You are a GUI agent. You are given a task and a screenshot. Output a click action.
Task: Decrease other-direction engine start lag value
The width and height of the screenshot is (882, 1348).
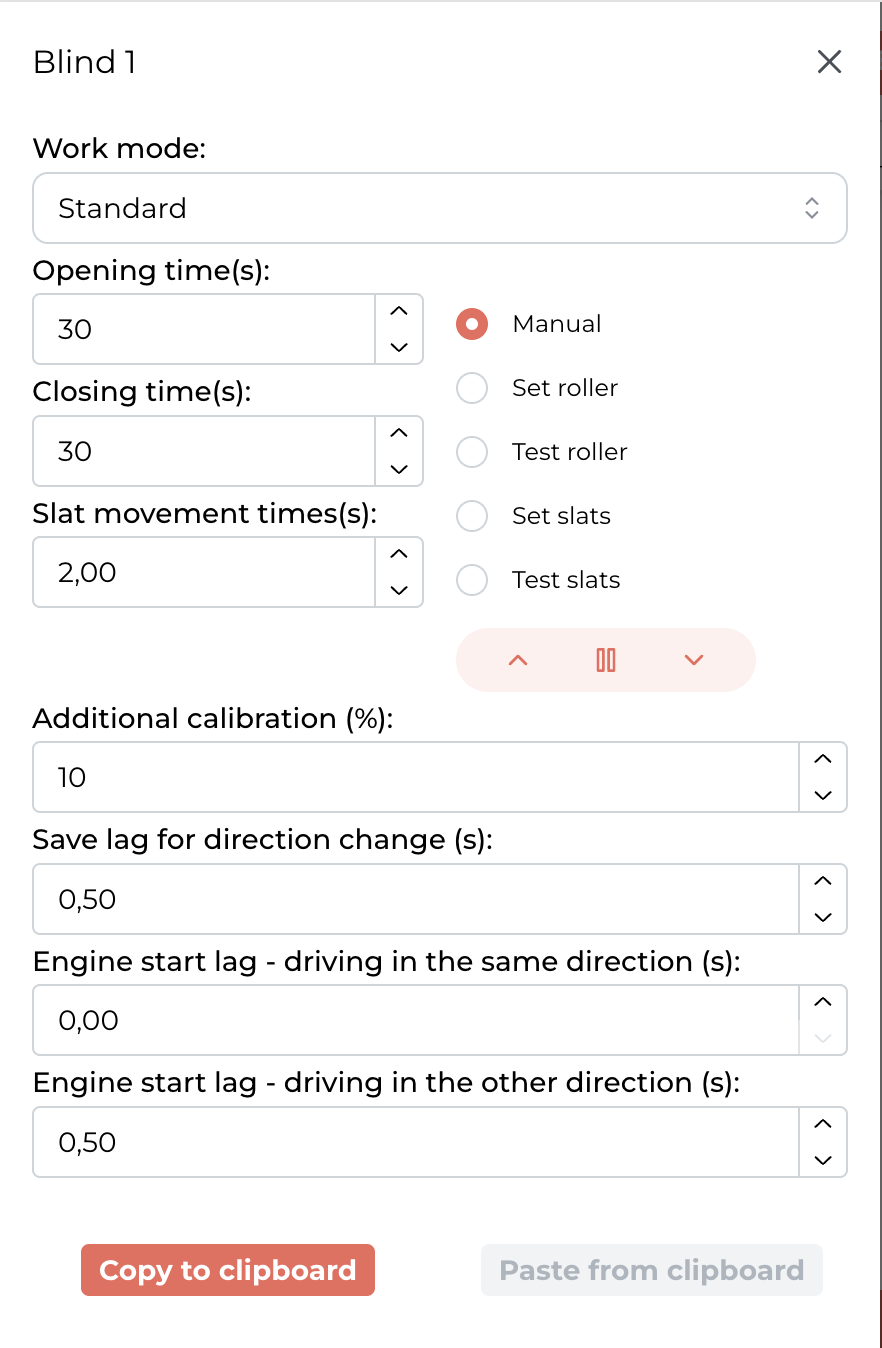[823, 1160]
